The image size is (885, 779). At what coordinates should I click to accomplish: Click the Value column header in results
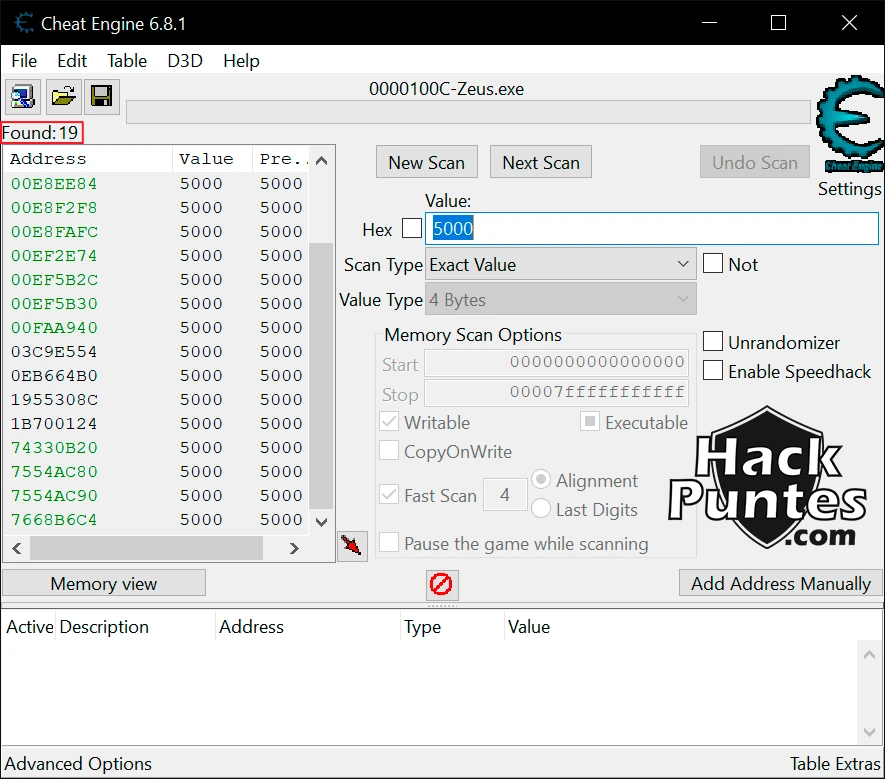click(212, 159)
